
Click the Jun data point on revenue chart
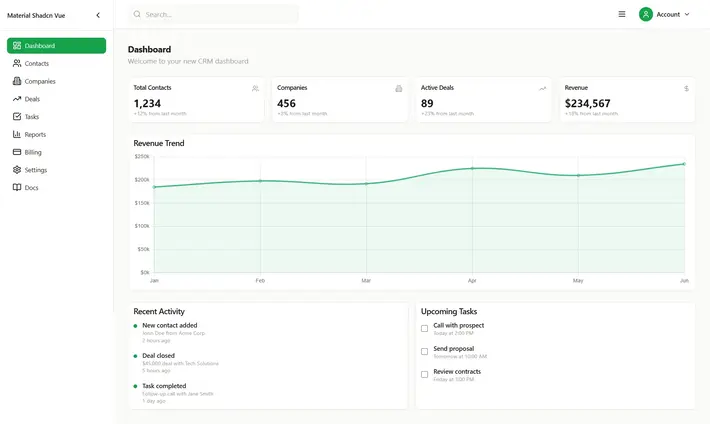684,164
